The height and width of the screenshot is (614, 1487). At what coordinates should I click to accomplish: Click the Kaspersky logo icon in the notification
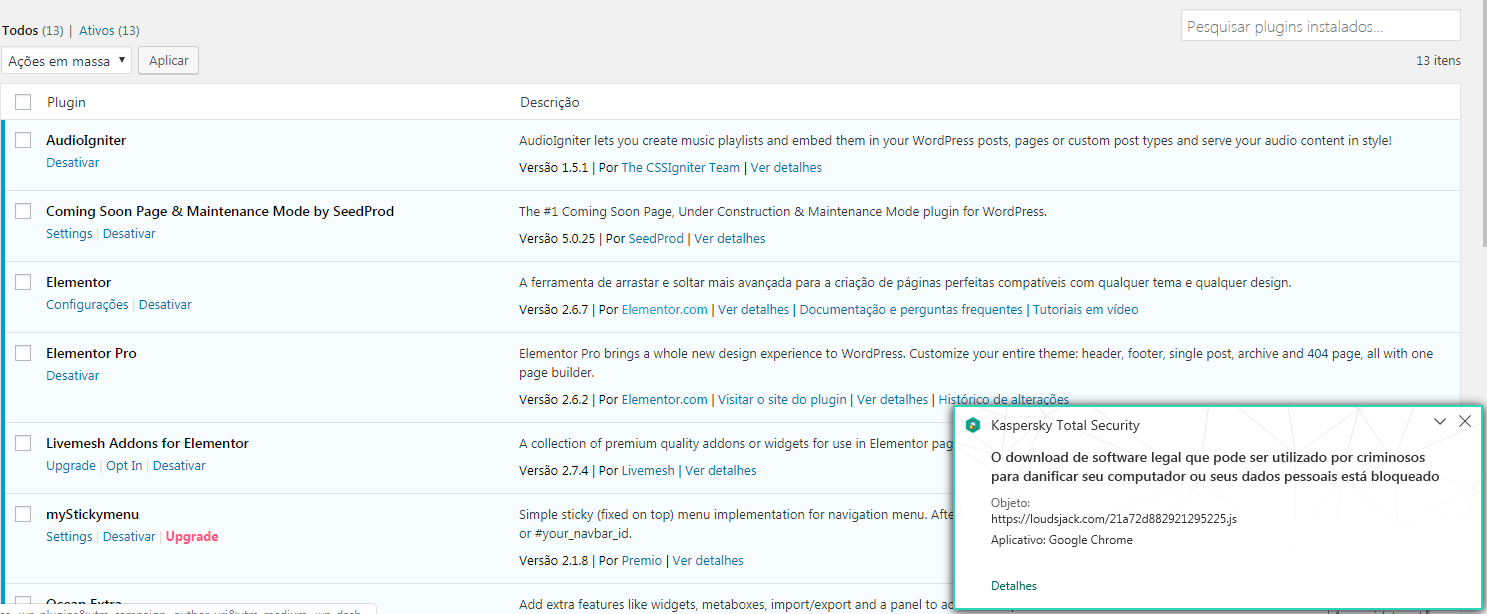coord(972,425)
